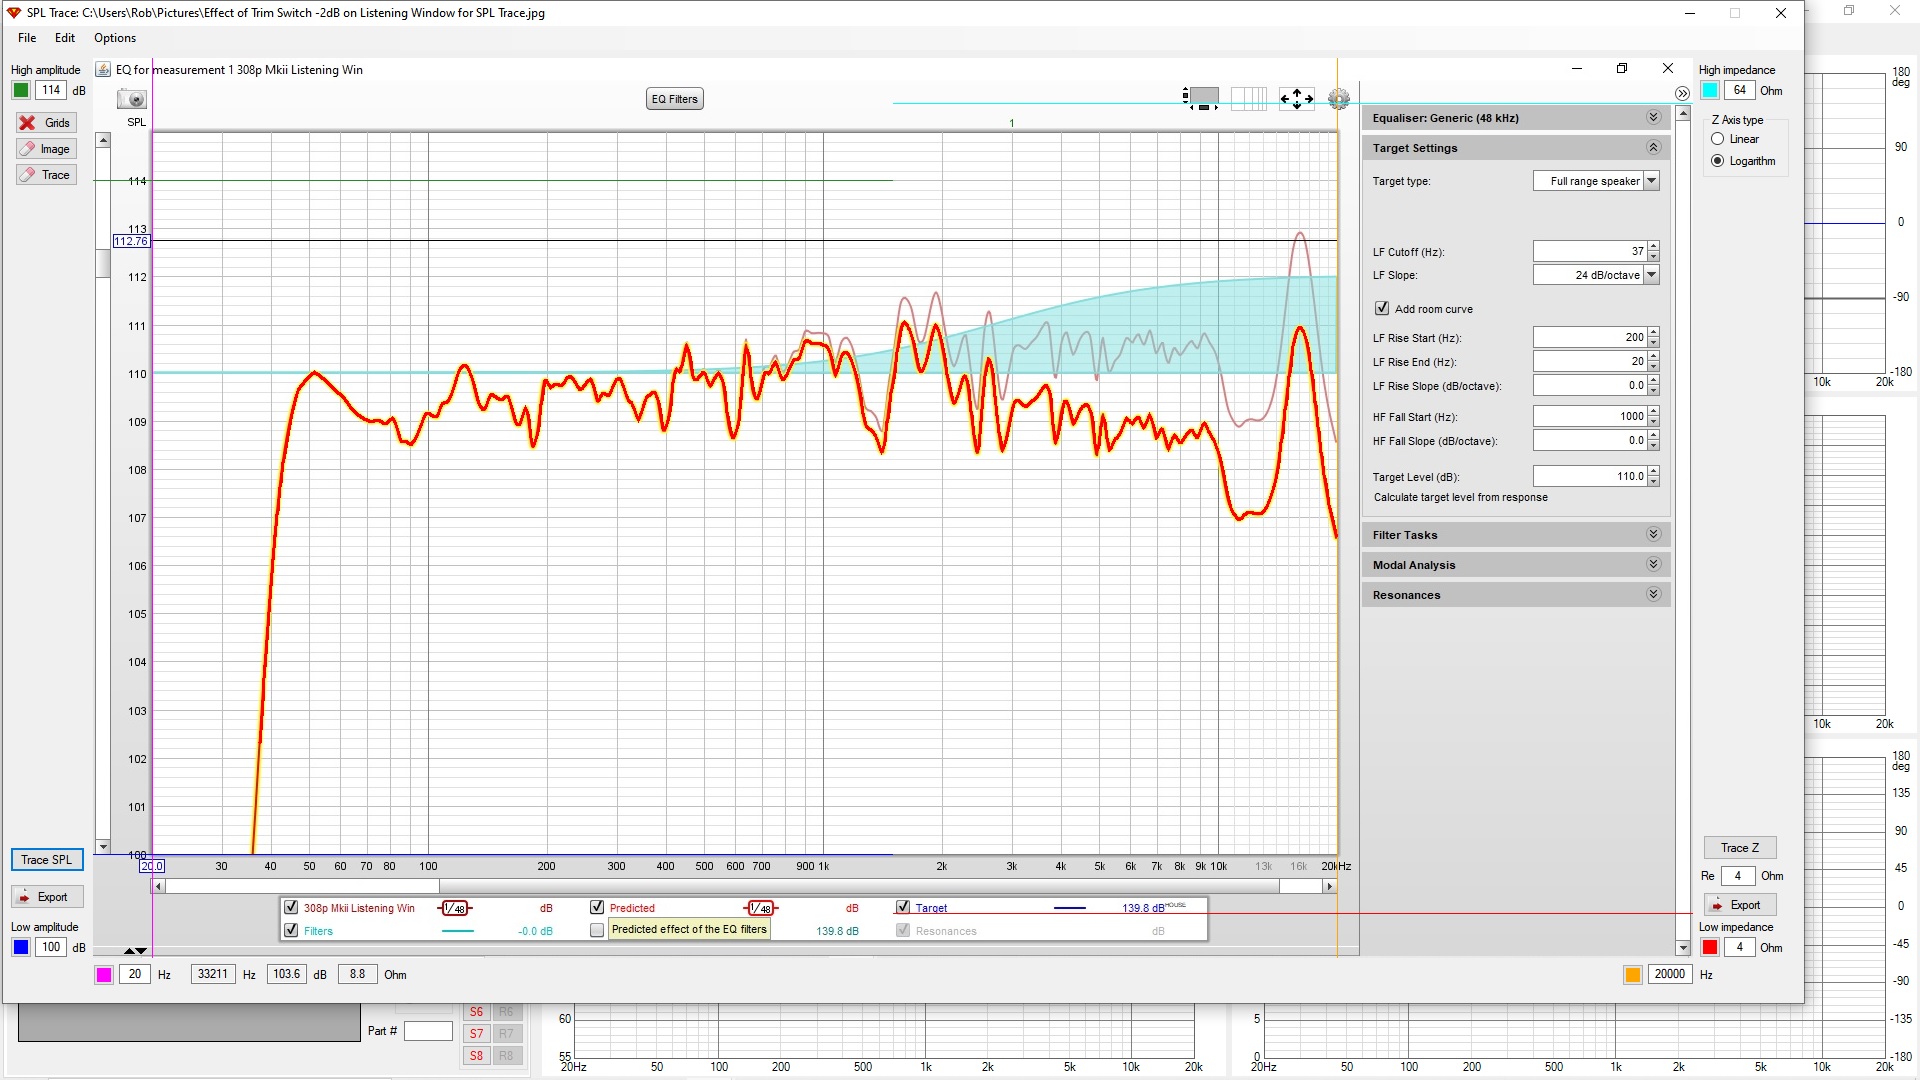
Task: Click the frequency axis bands icon
Action: tap(1248, 98)
